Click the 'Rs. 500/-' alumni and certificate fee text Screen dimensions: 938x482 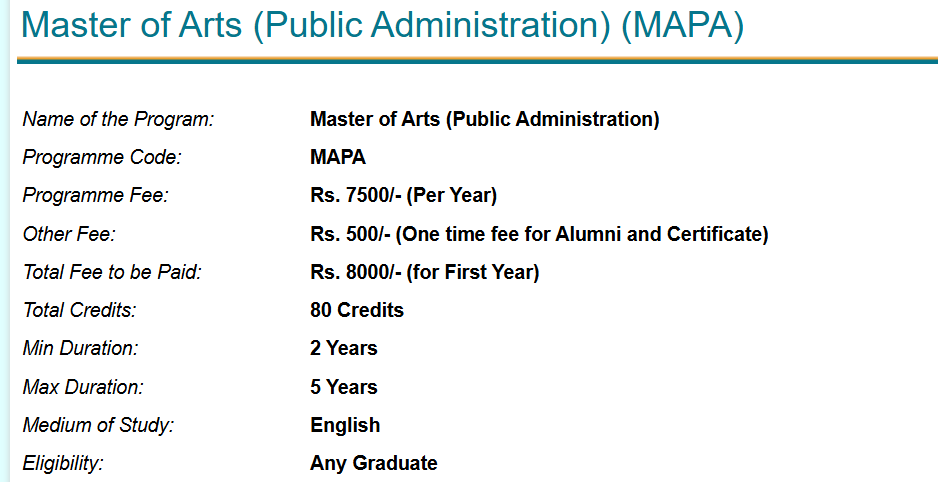(x=539, y=235)
